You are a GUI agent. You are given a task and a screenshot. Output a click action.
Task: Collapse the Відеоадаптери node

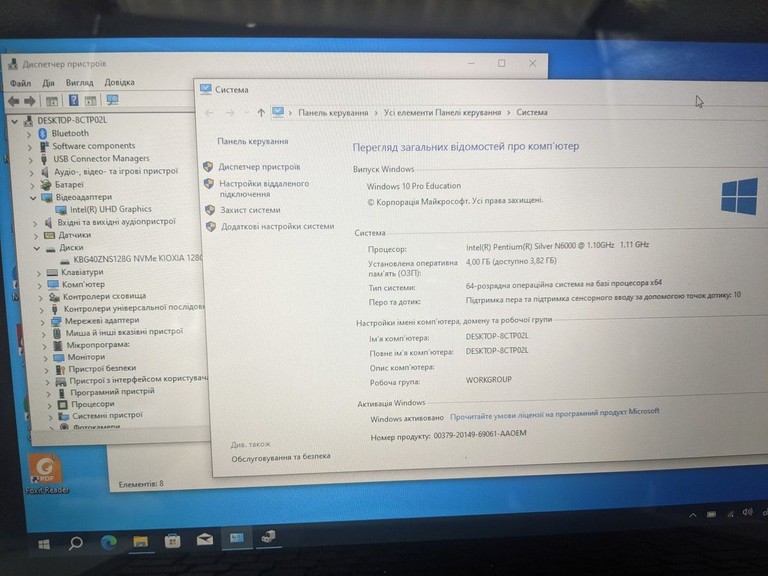(x=33, y=198)
